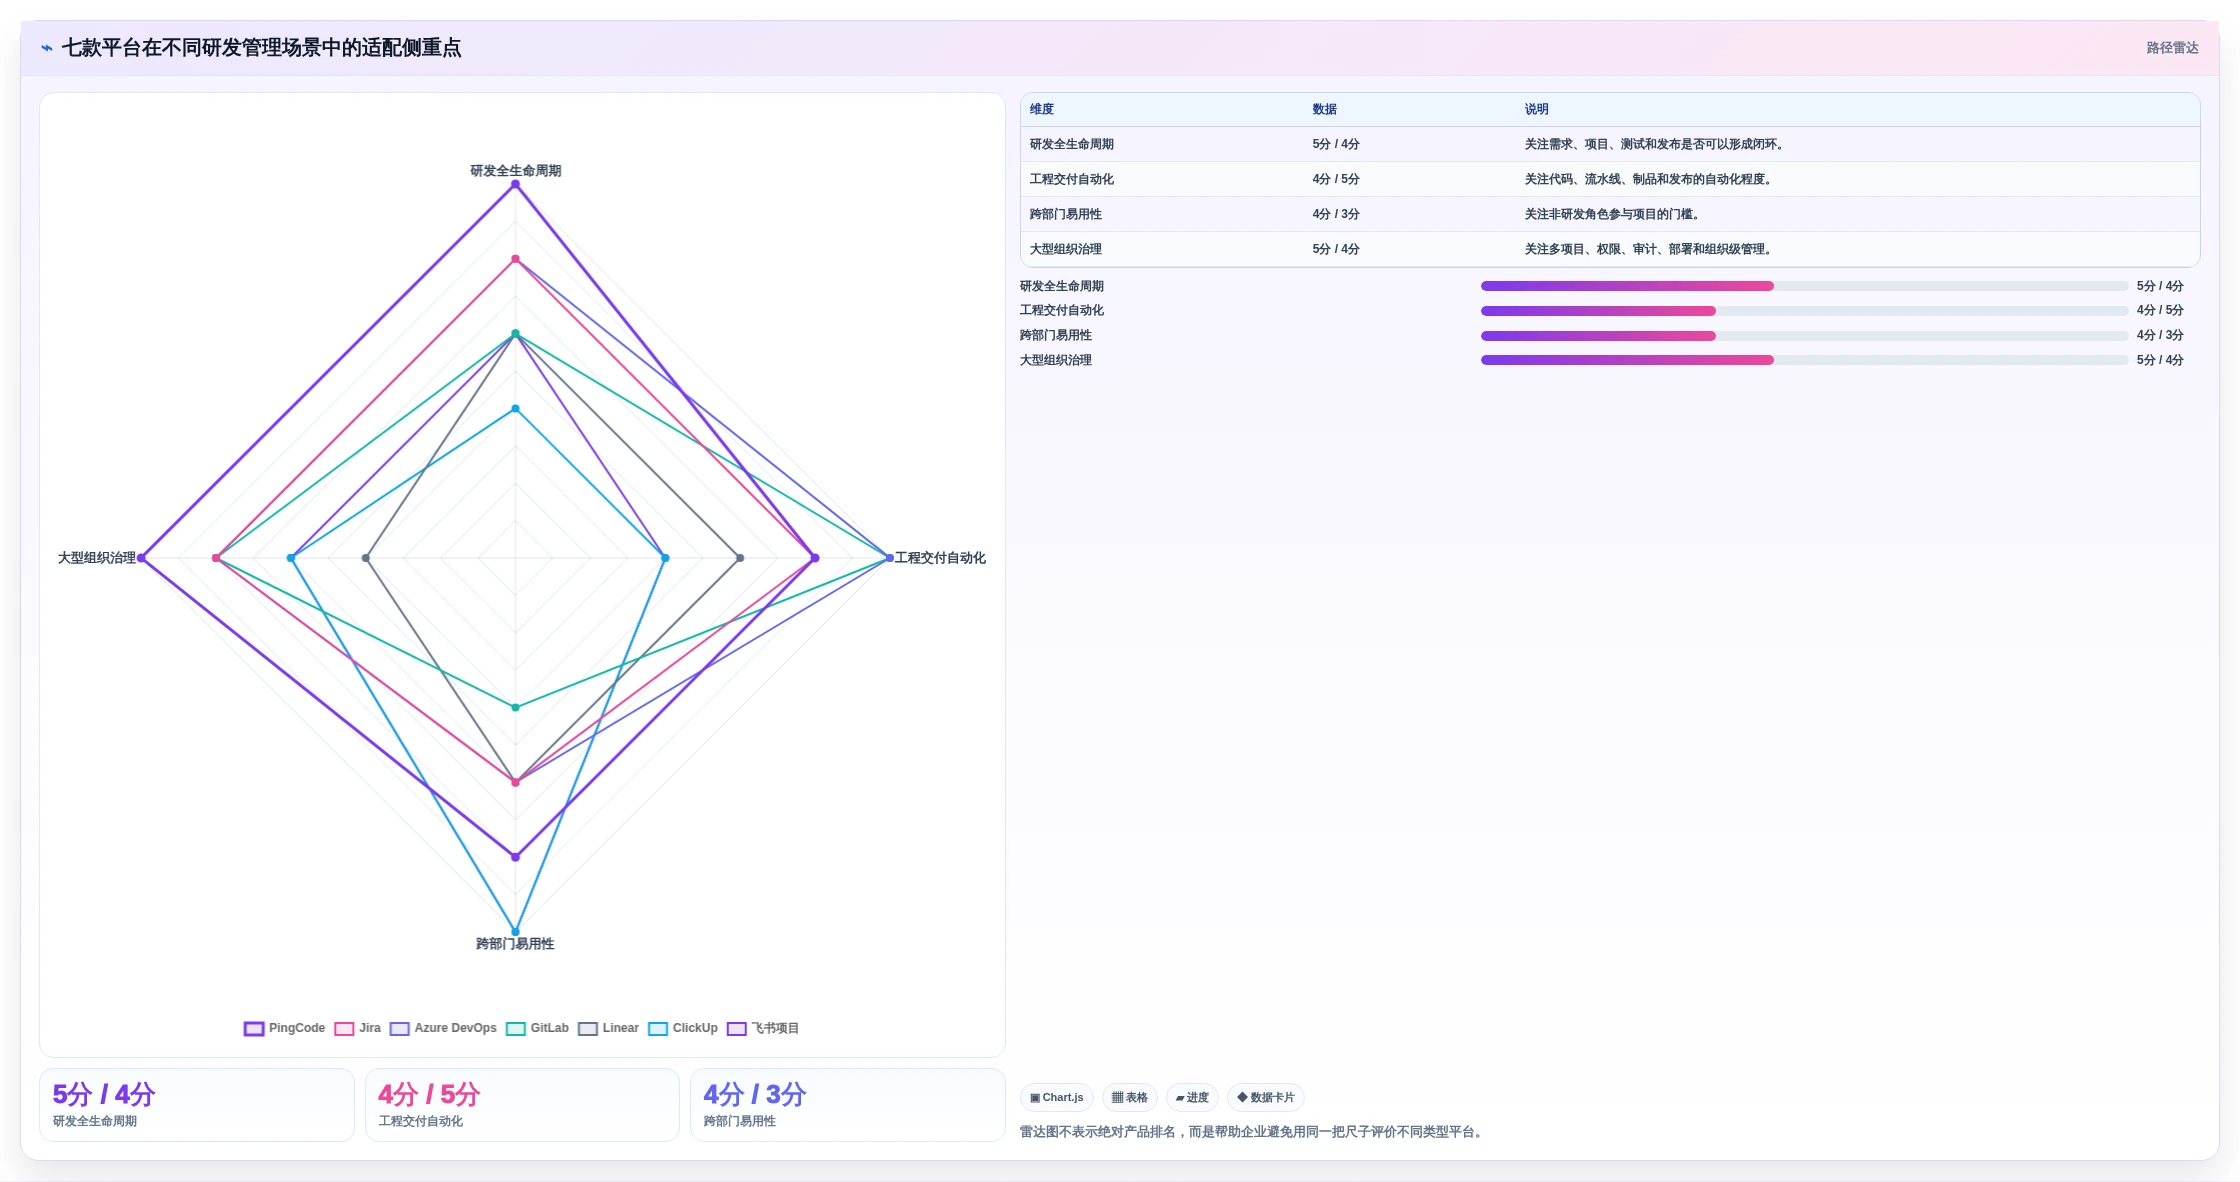The height and width of the screenshot is (1182, 2240).
Task: Click the 数据卡片 tag chip
Action: (1266, 1097)
